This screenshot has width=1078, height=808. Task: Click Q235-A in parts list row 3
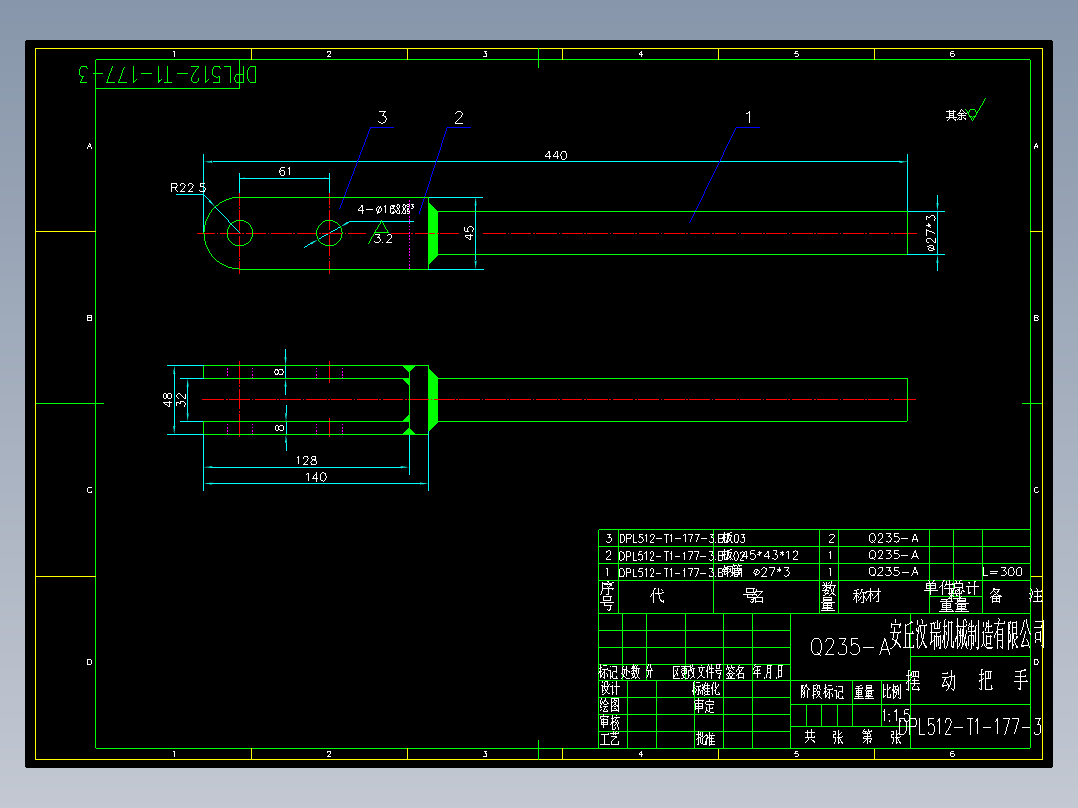pos(893,538)
